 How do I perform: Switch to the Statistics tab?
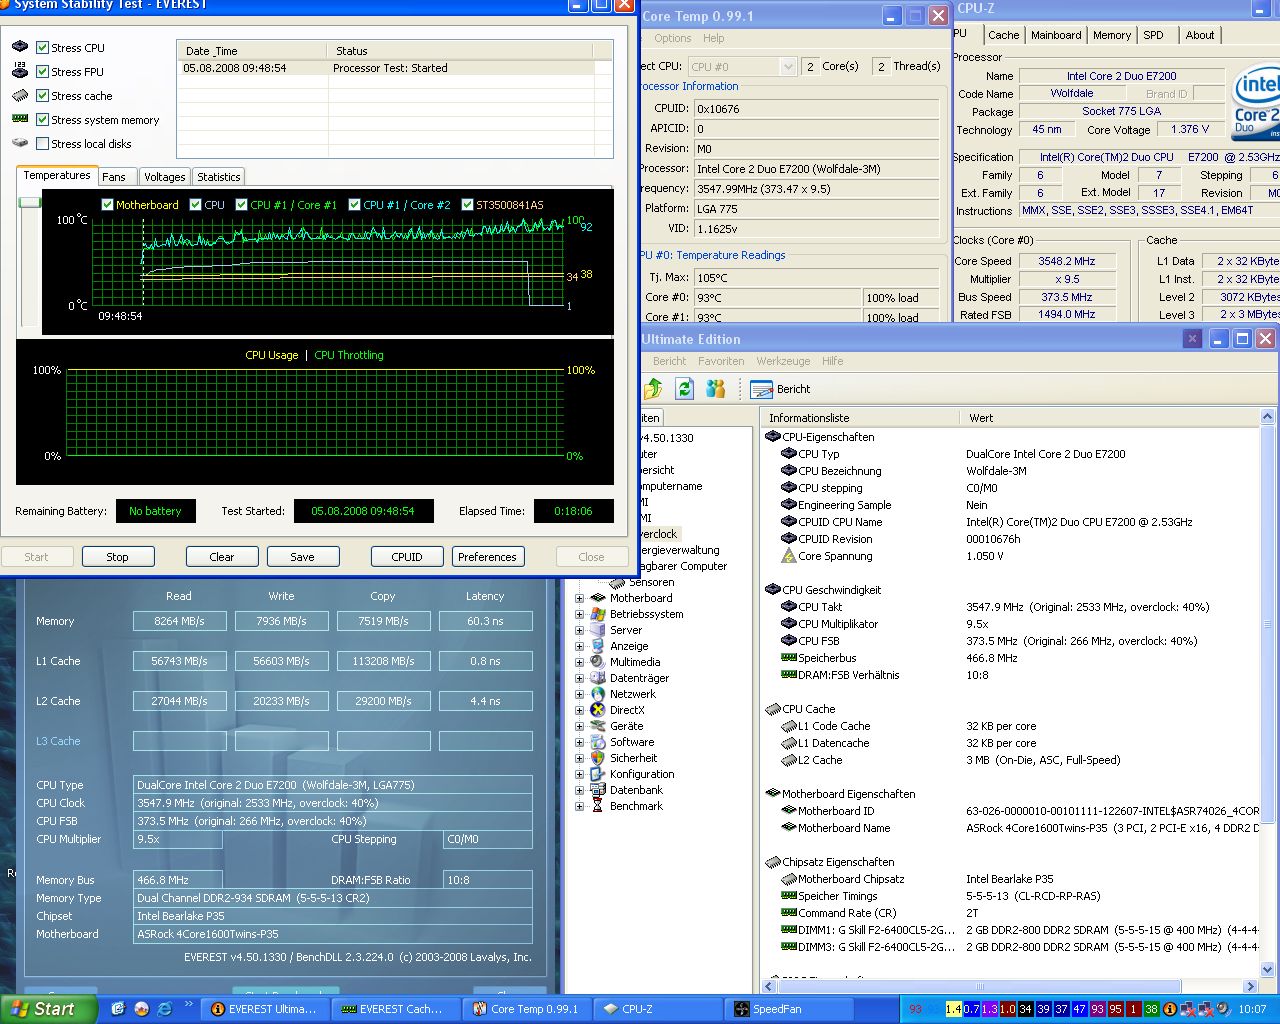[x=218, y=177]
